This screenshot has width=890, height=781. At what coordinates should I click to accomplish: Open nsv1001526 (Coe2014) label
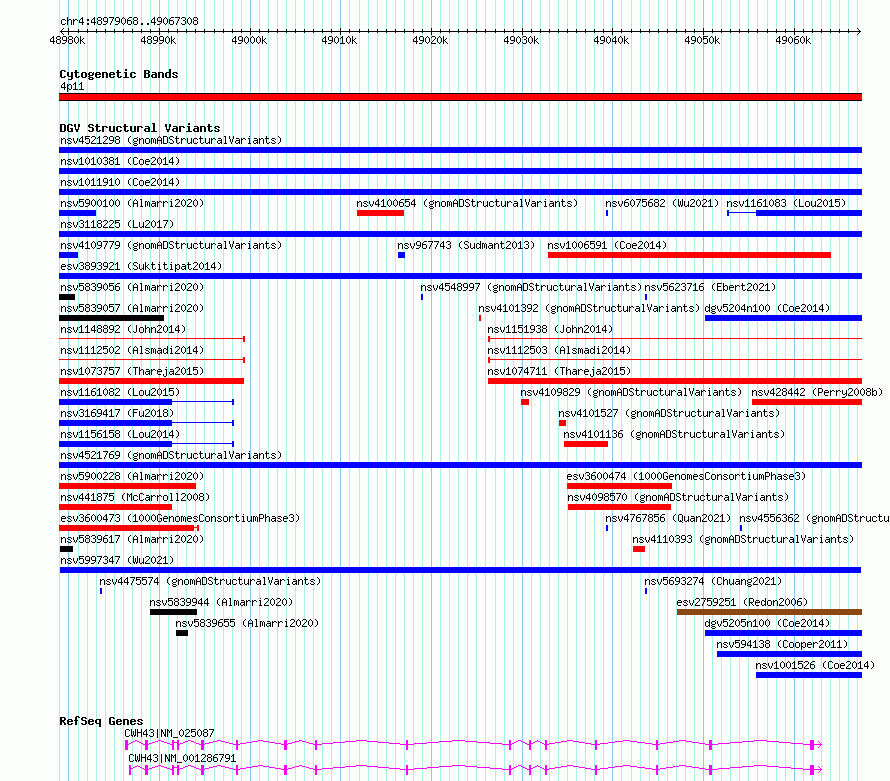coord(815,665)
